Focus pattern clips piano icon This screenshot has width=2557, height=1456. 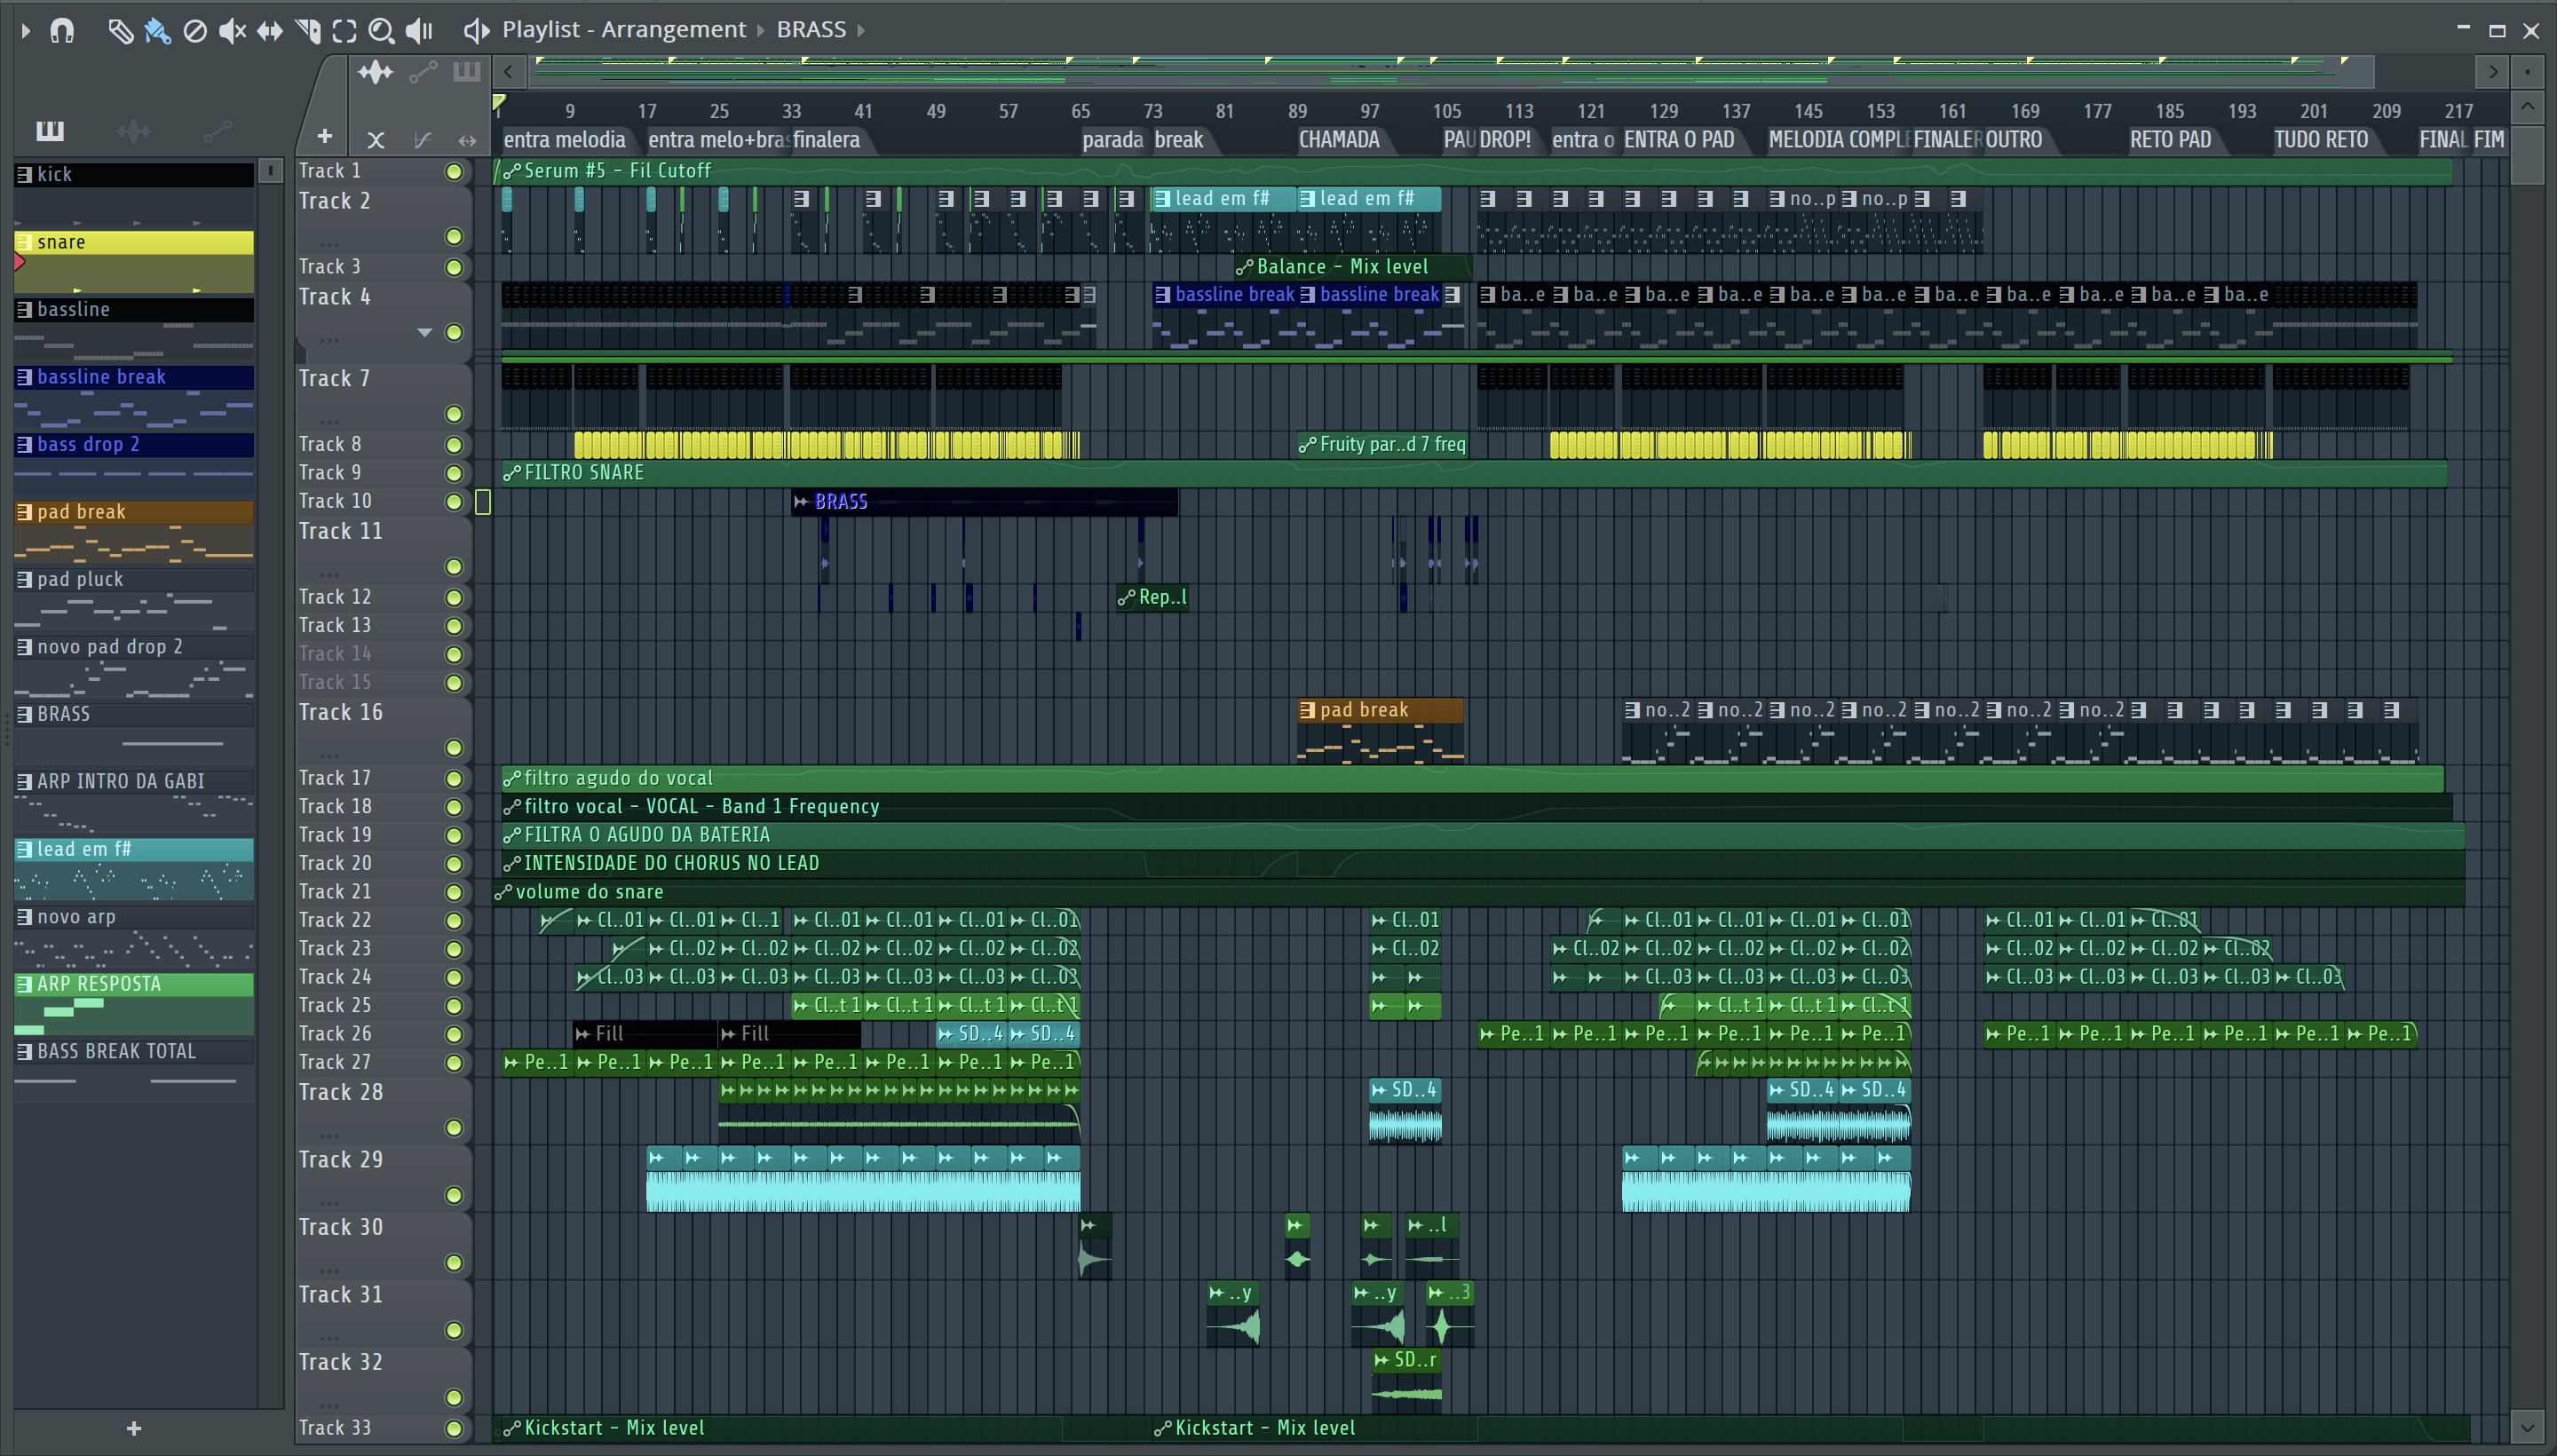467,72
